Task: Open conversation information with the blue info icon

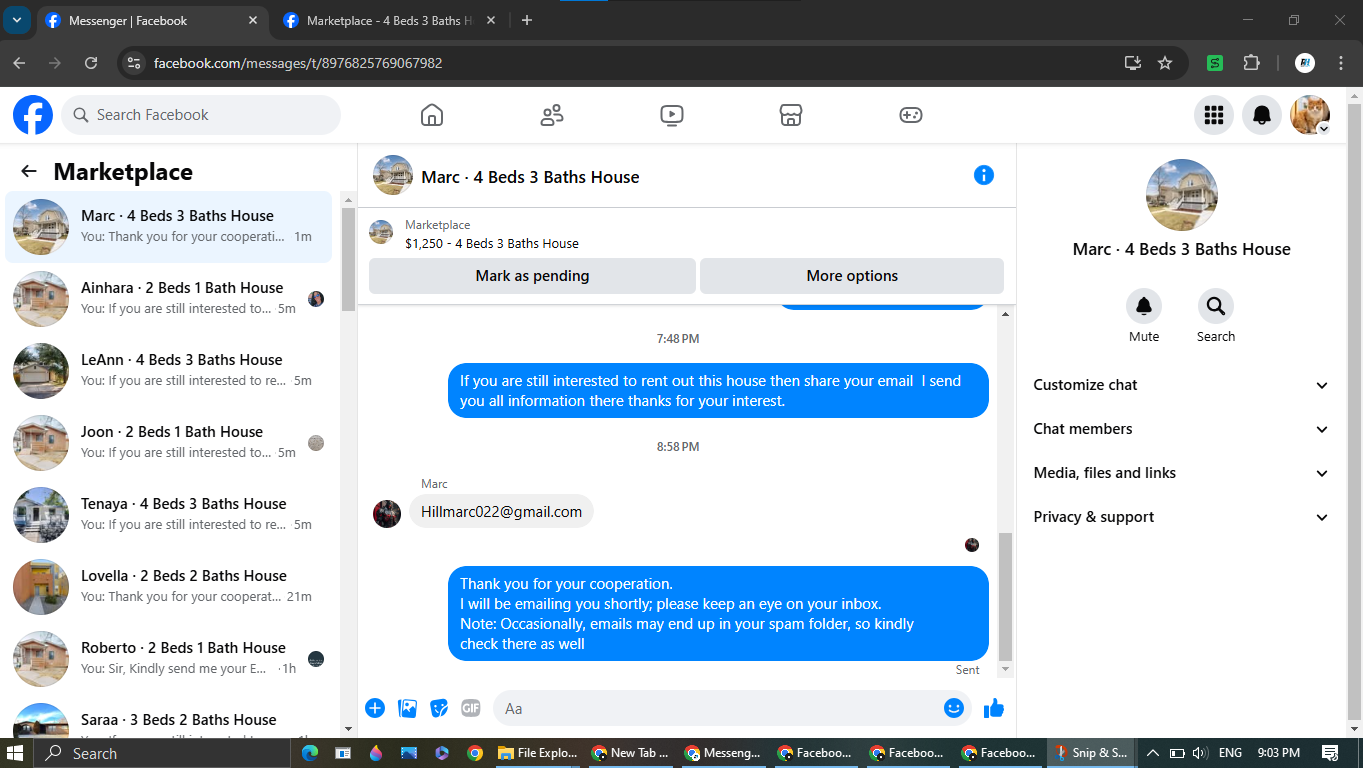Action: click(984, 175)
